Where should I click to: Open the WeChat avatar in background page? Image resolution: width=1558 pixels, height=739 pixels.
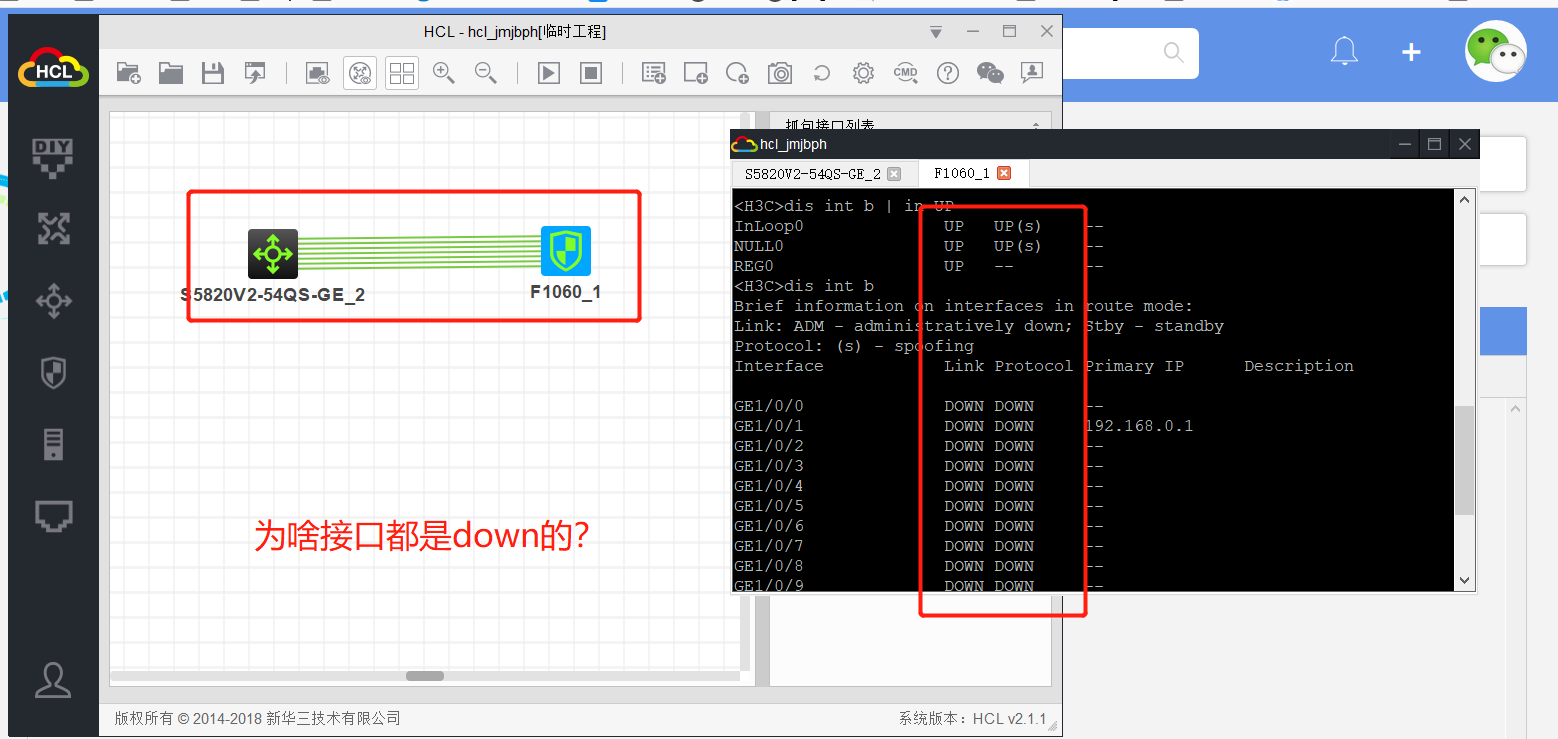[1496, 51]
